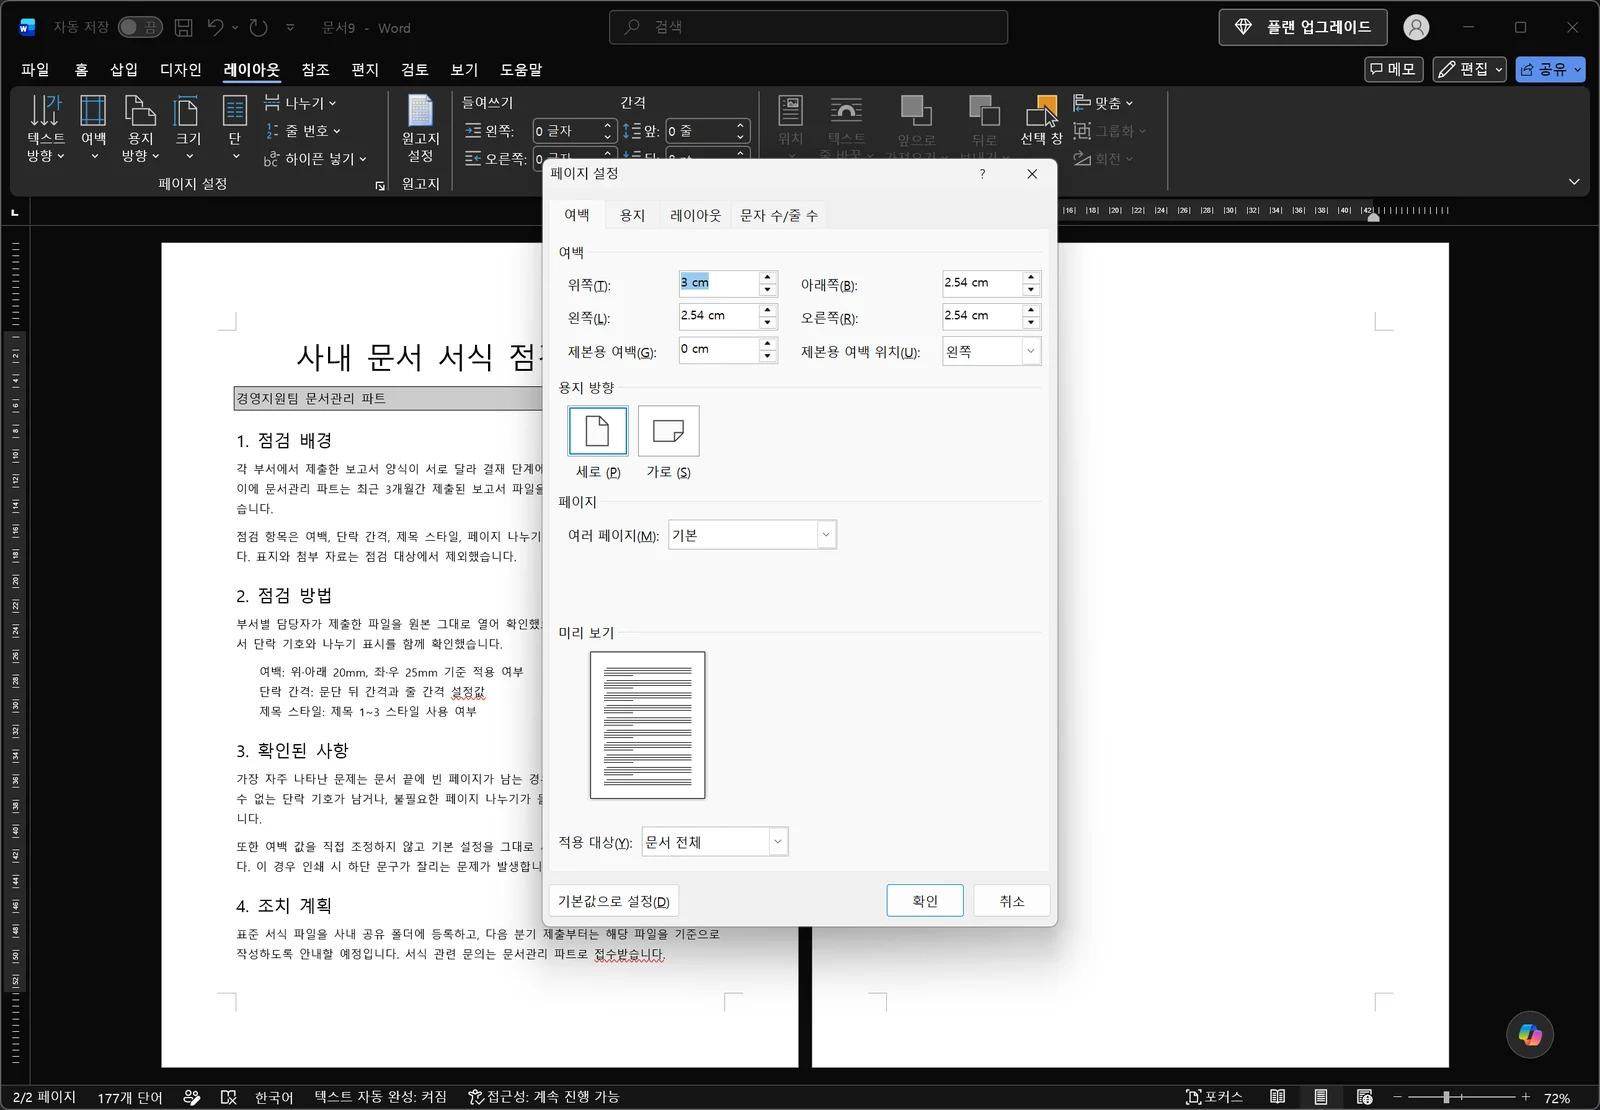The height and width of the screenshot is (1110, 1600).
Task: Click the zoom in plus button
Action: (1526, 1097)
